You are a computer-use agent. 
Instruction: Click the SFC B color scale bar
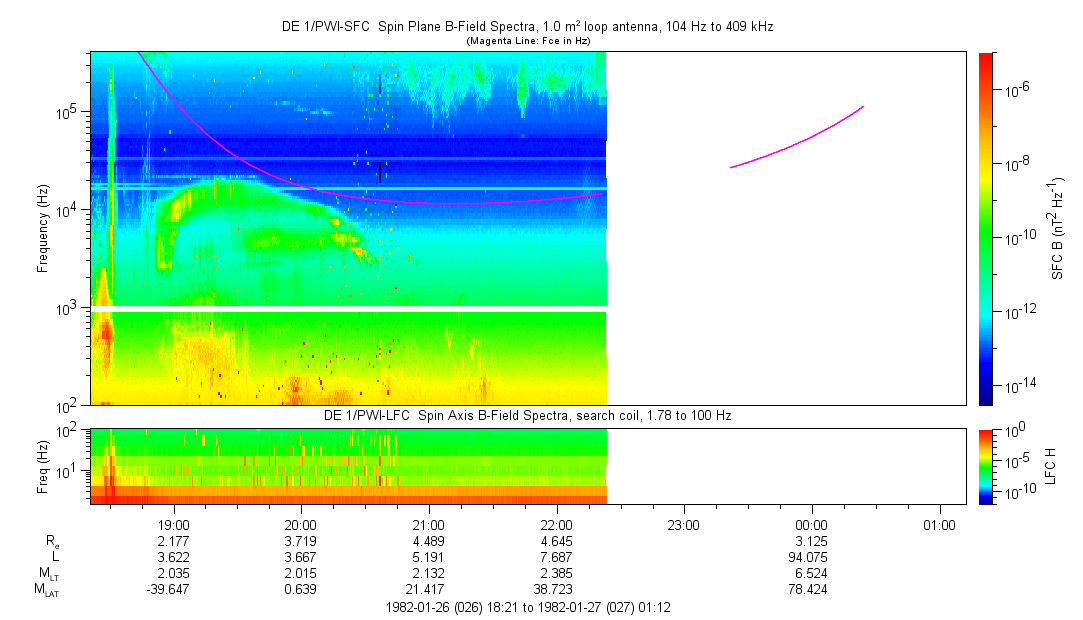pos(986,229)
